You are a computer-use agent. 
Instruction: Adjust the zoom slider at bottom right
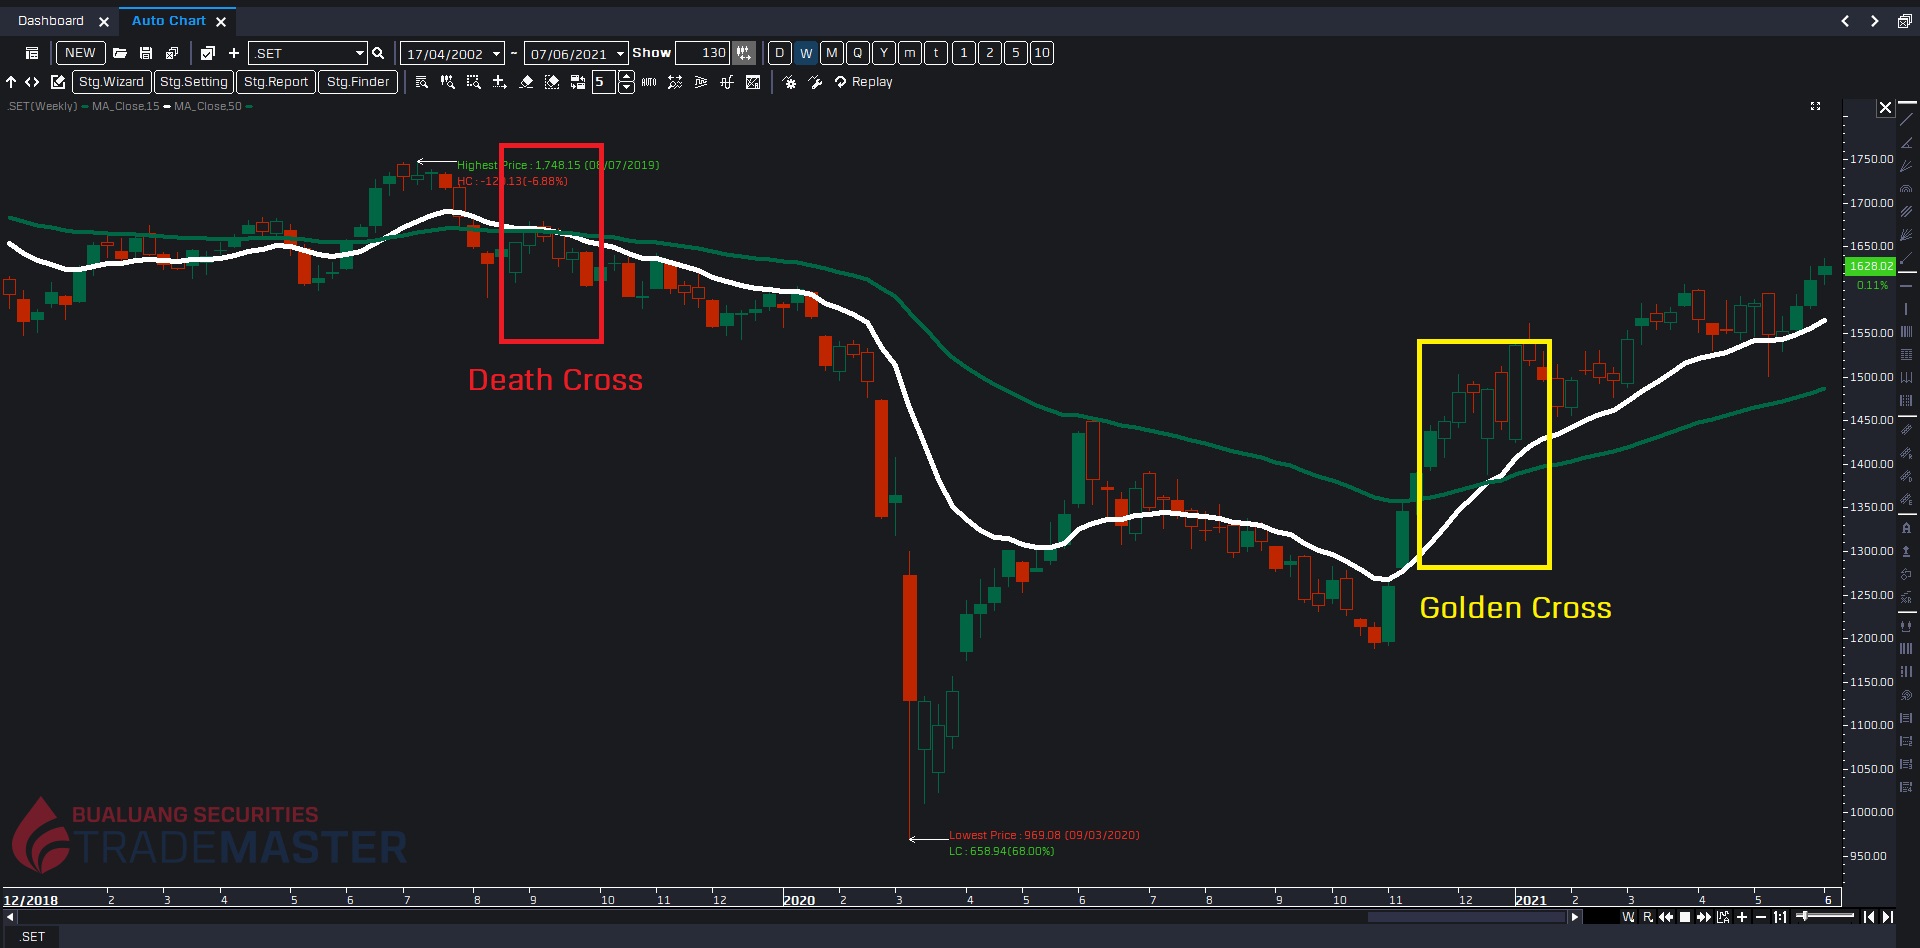pyautogui.click(x=1806, y=917)
